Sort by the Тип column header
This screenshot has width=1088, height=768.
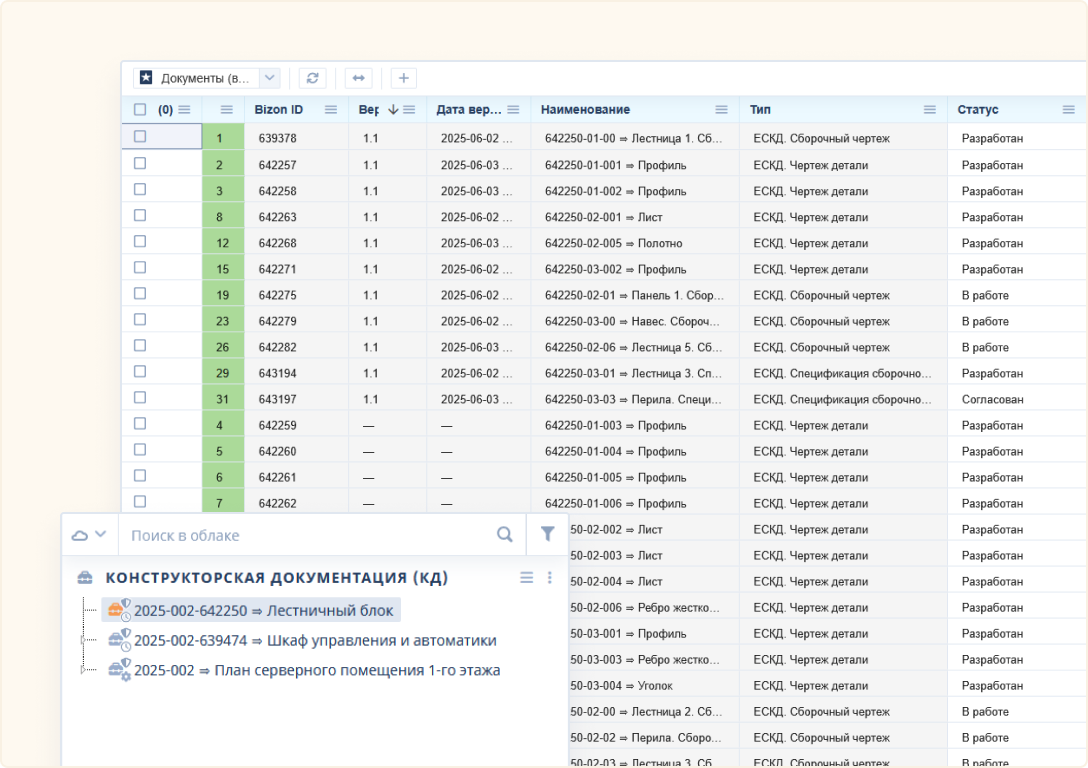[760, 110]
